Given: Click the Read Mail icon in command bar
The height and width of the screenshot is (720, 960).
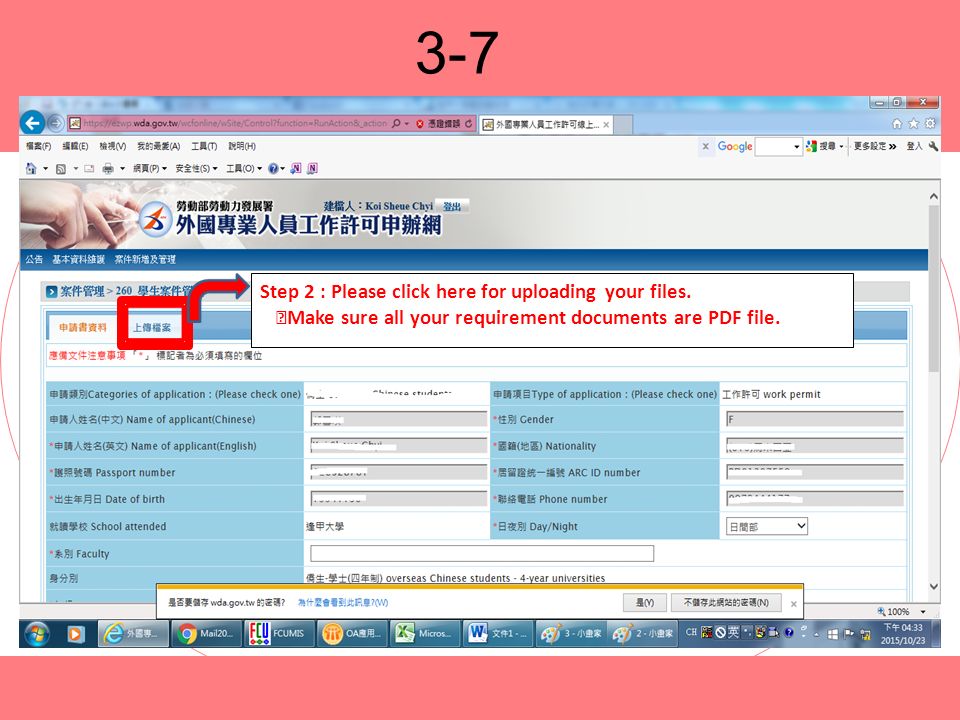Looking at the screenshot, I should pos(89,168).
